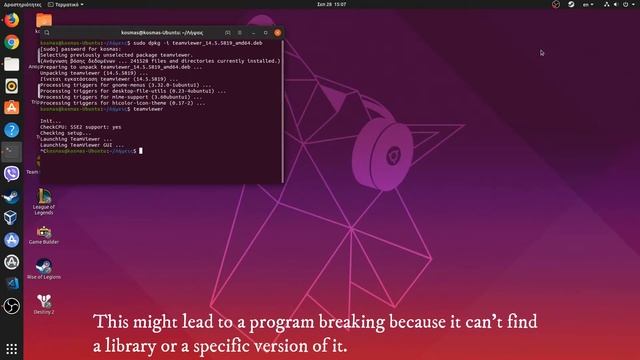This screenshot has height=360, width=640.
Task: Close the terminal with orange button
Action: click(278, 33)
